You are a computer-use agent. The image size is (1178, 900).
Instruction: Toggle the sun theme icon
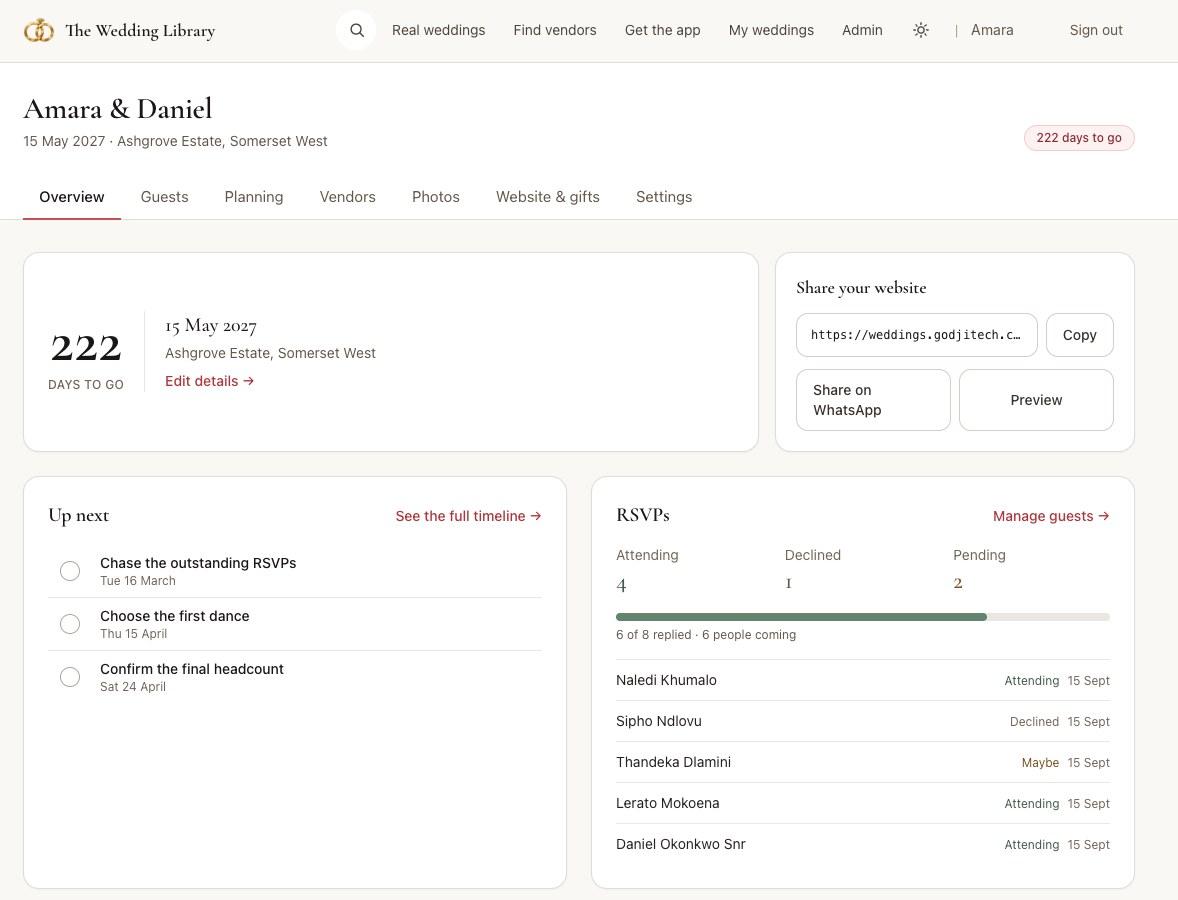(x=920, y=30)
